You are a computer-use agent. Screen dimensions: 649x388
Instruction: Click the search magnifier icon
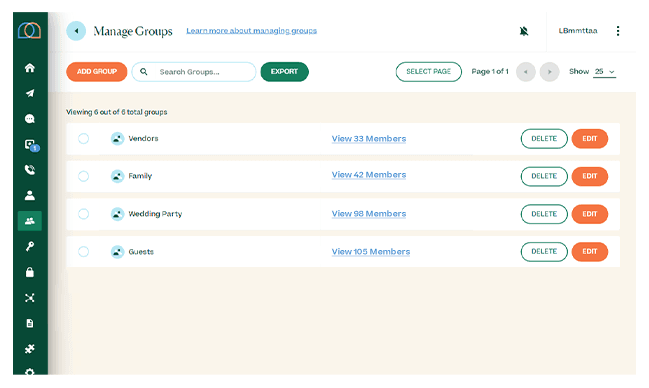144,72
